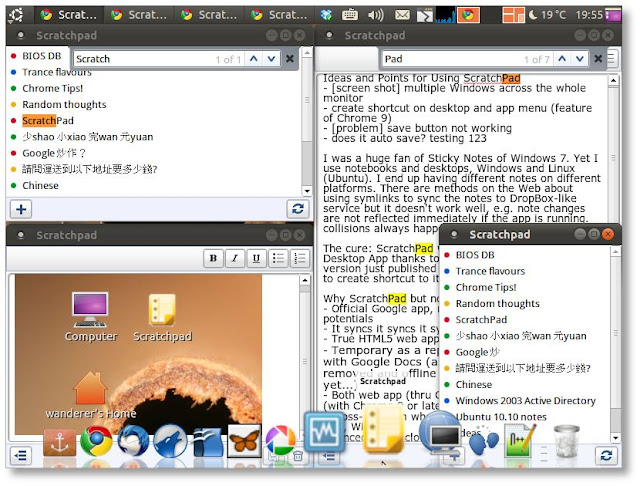Close the "Scratch" find bar

[290, 59]
